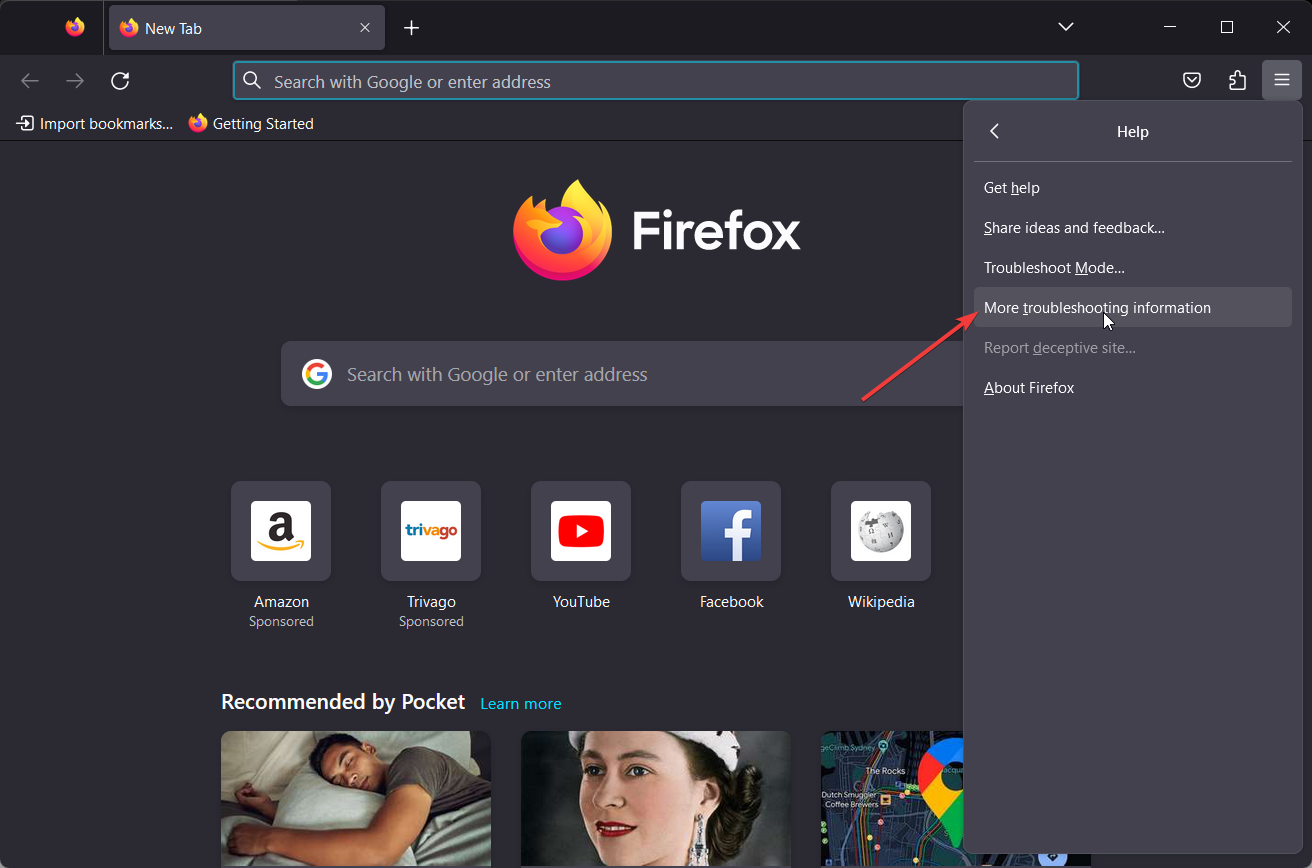Image resolution: width=1312 pixels, height=868 pixels.
Task: Click the large Firefox logo
Action: (562, 230)
